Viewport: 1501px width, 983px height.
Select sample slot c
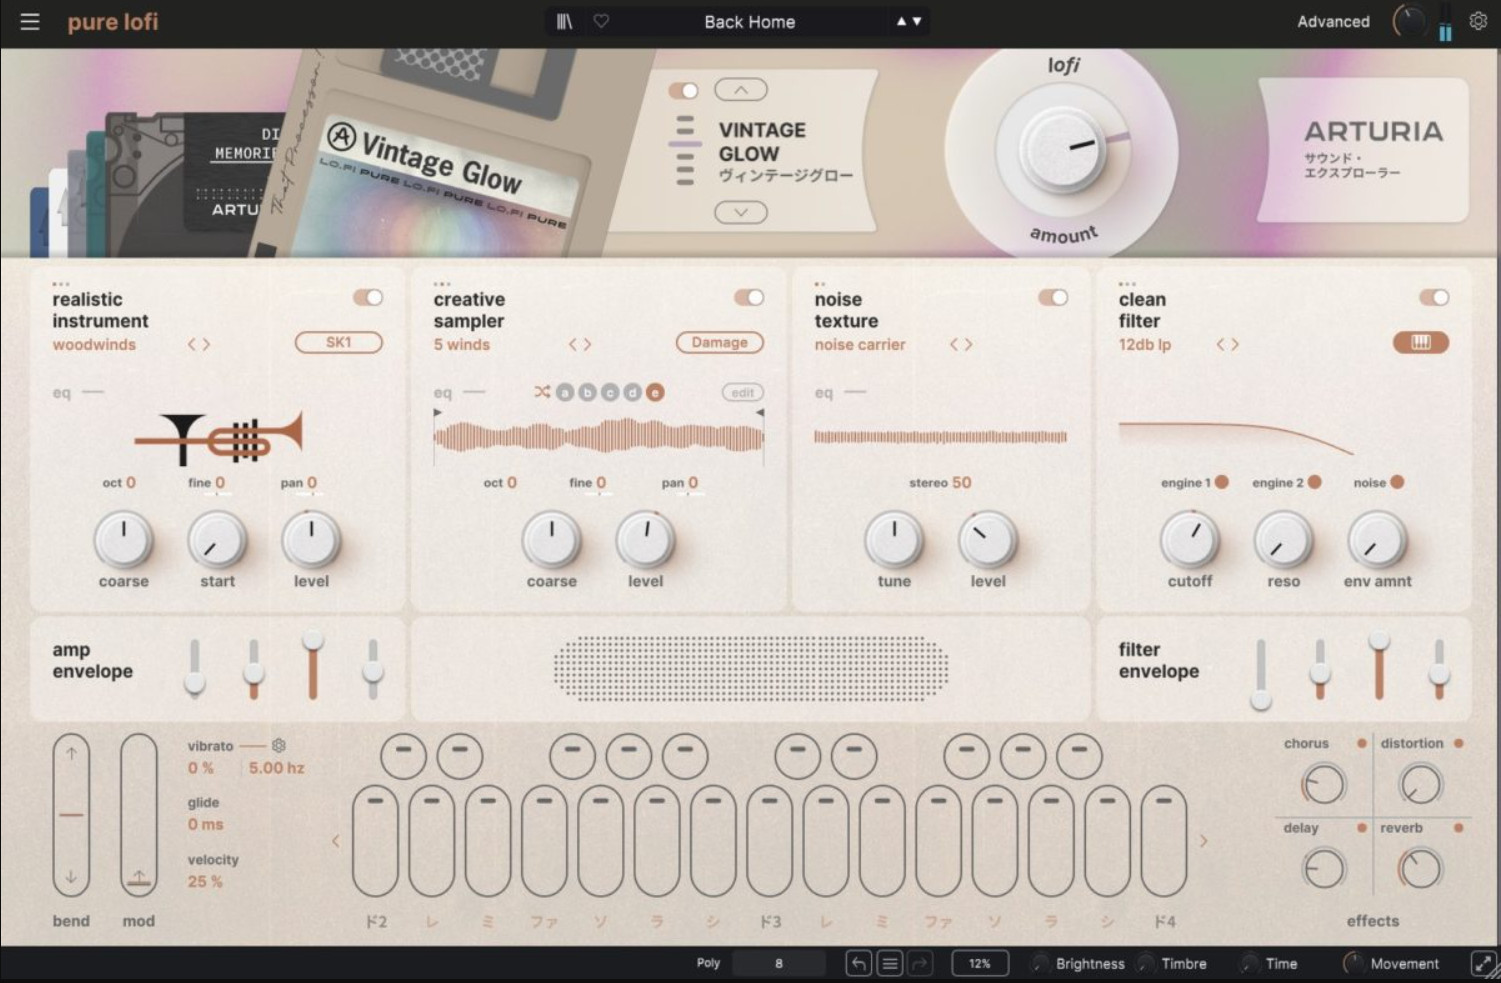pos(610,393)
